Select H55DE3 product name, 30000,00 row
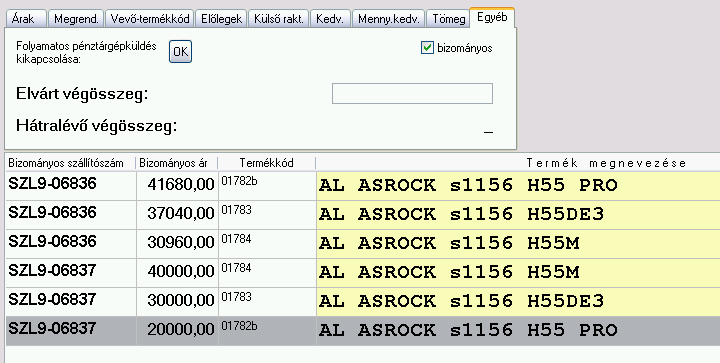This screenshot has width=720, height=363. [518, 302]
